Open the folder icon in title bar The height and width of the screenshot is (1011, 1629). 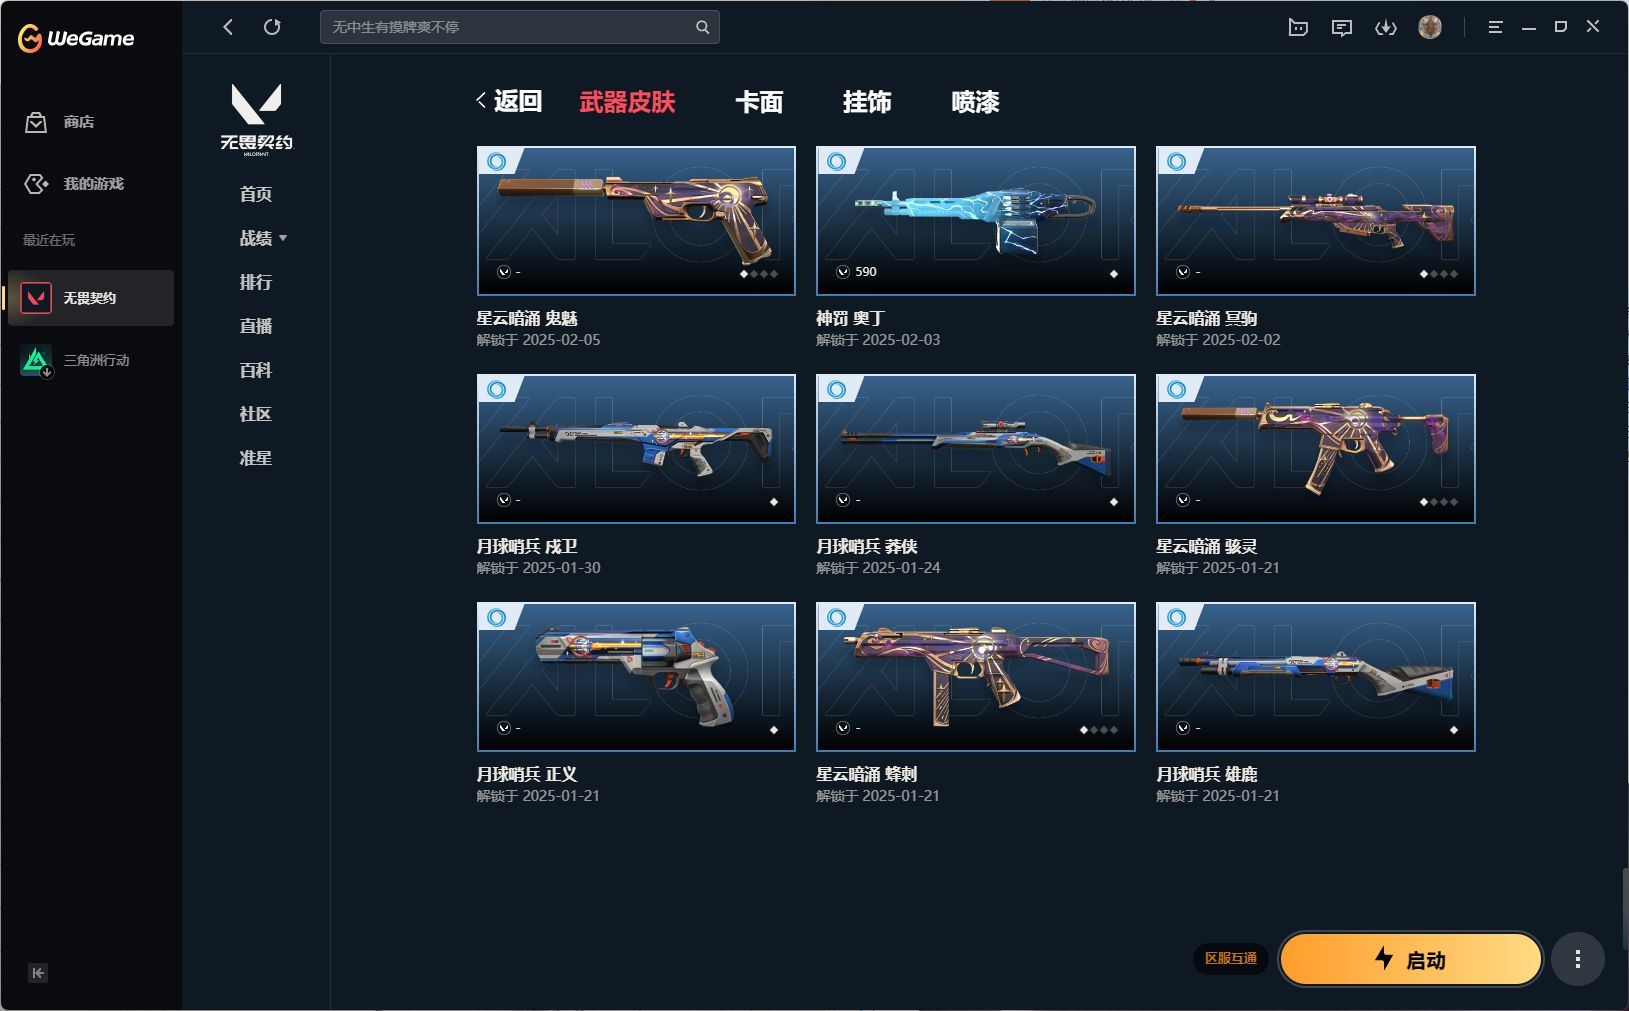pyautogui.click(x=1298, y=28)
